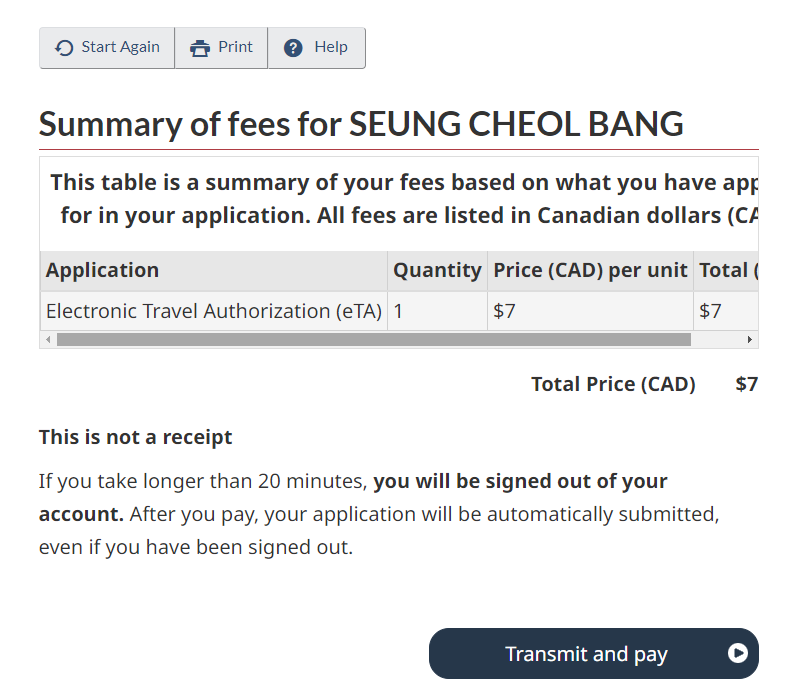Click the $7 price per unit cell
The width and height of the screenshot is (812, 693).
pyautogui.click(x=505, y=311)
